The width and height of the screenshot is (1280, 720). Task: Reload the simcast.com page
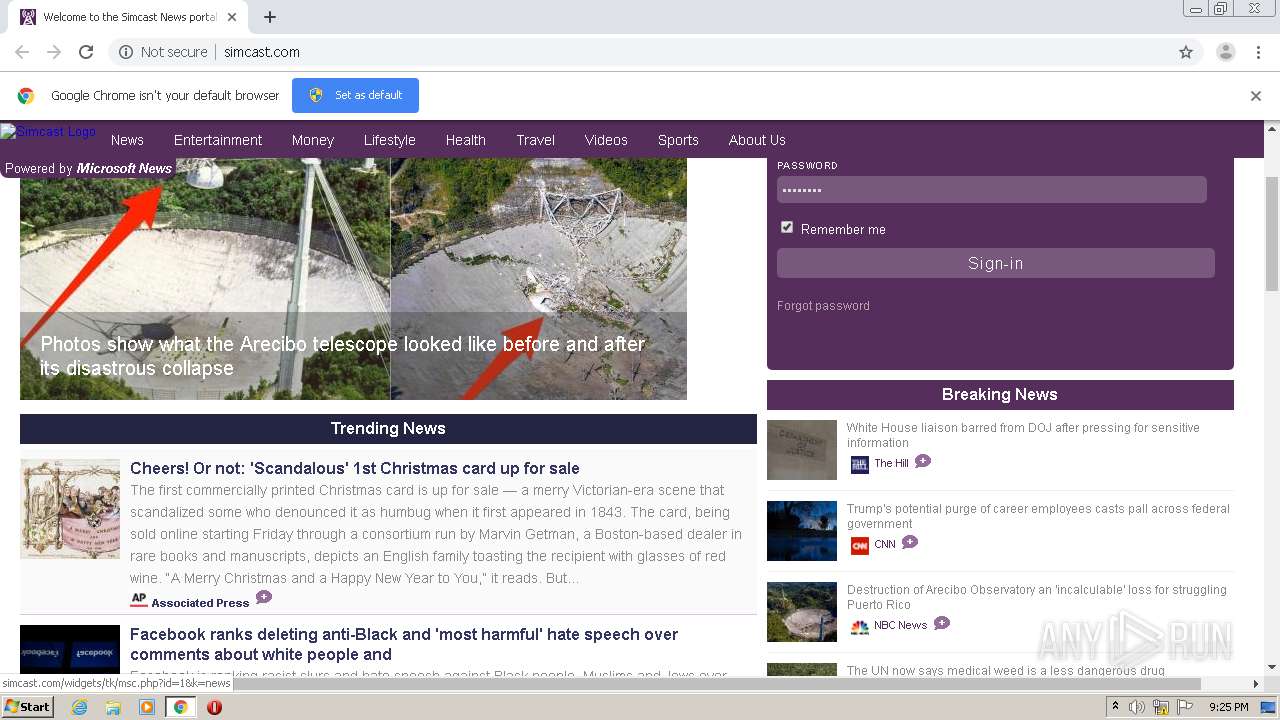(86, 52)
